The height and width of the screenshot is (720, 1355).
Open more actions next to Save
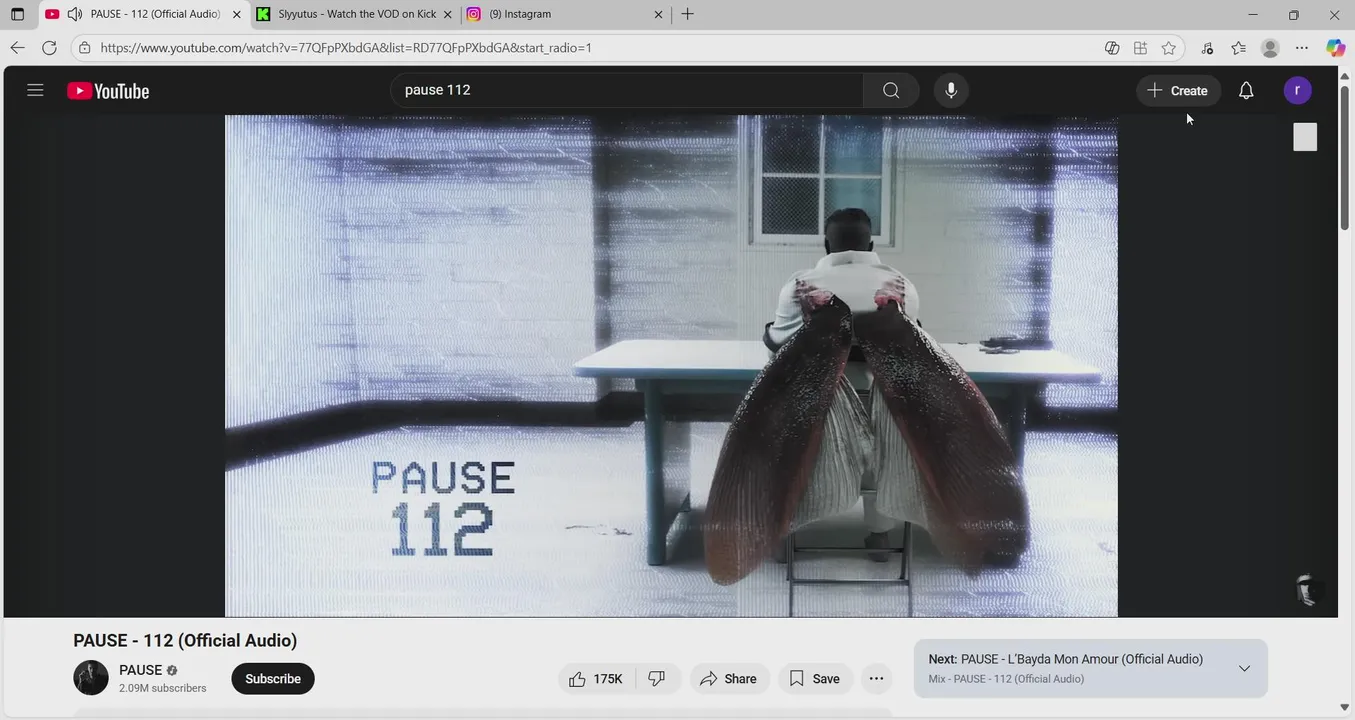(x=876, y=679)
